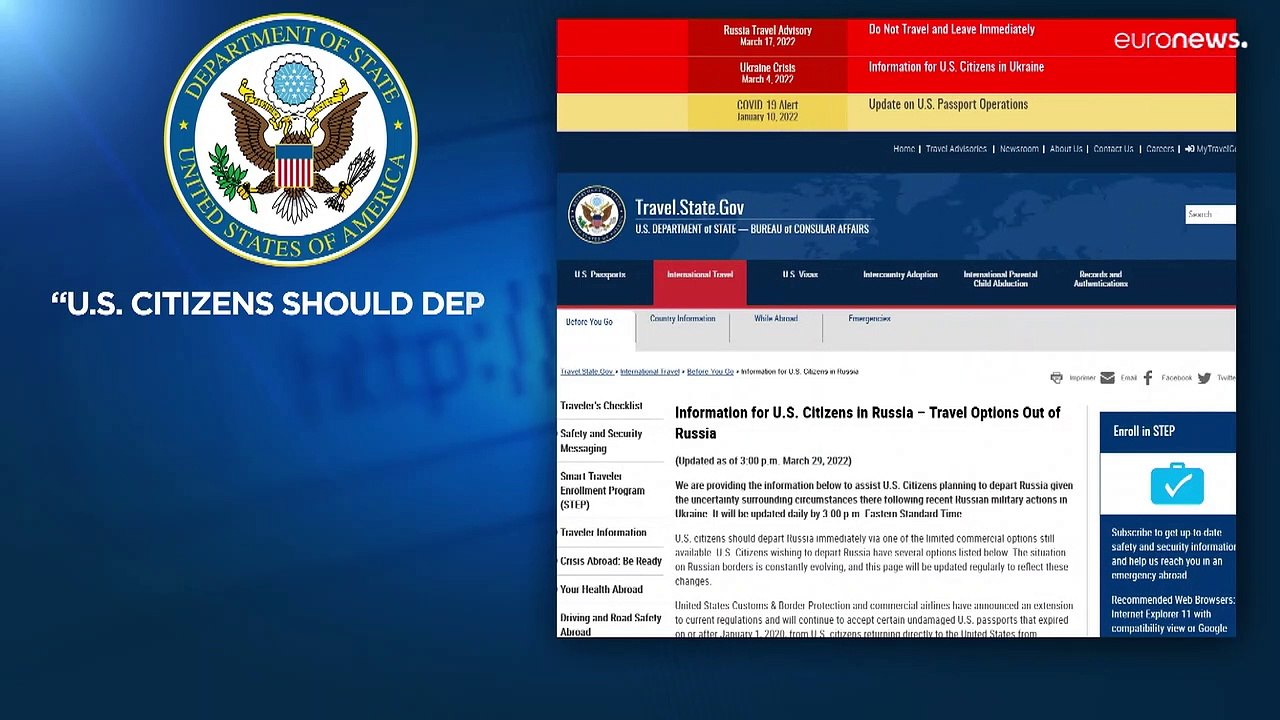Click the heading about Travel Options Out of Russia

tap(868, 423)
